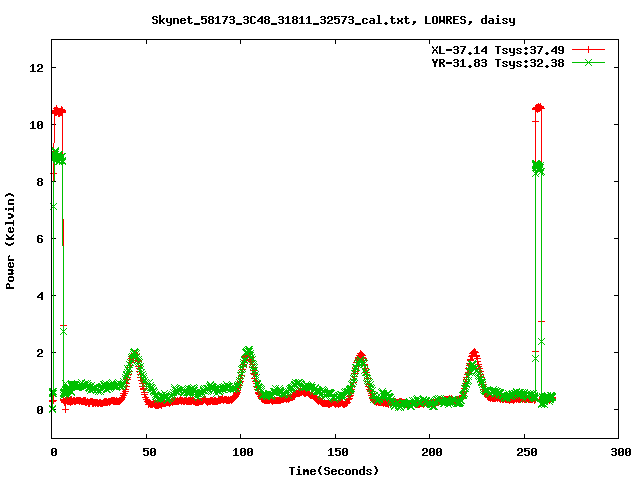Image resolution: width=640 pixels, height=480 pixels.
Task: Click the 12 tick label on the y-axis
Action: (37, 68)
